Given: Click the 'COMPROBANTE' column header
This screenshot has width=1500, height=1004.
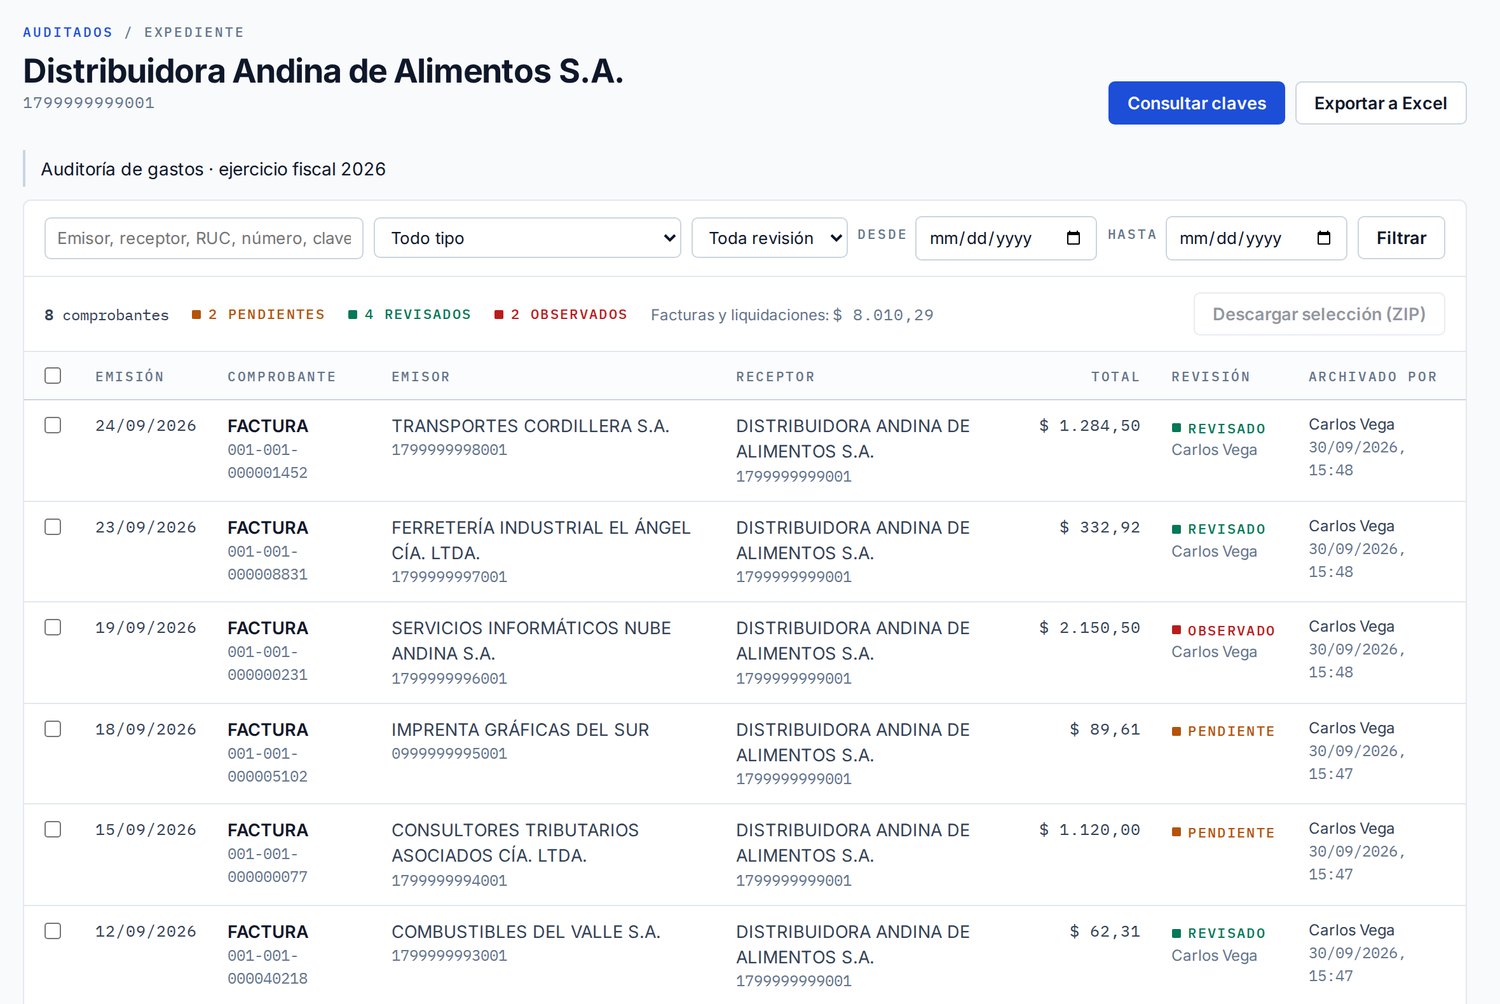Looking at the screenshot, I should [x=282, y=377].
